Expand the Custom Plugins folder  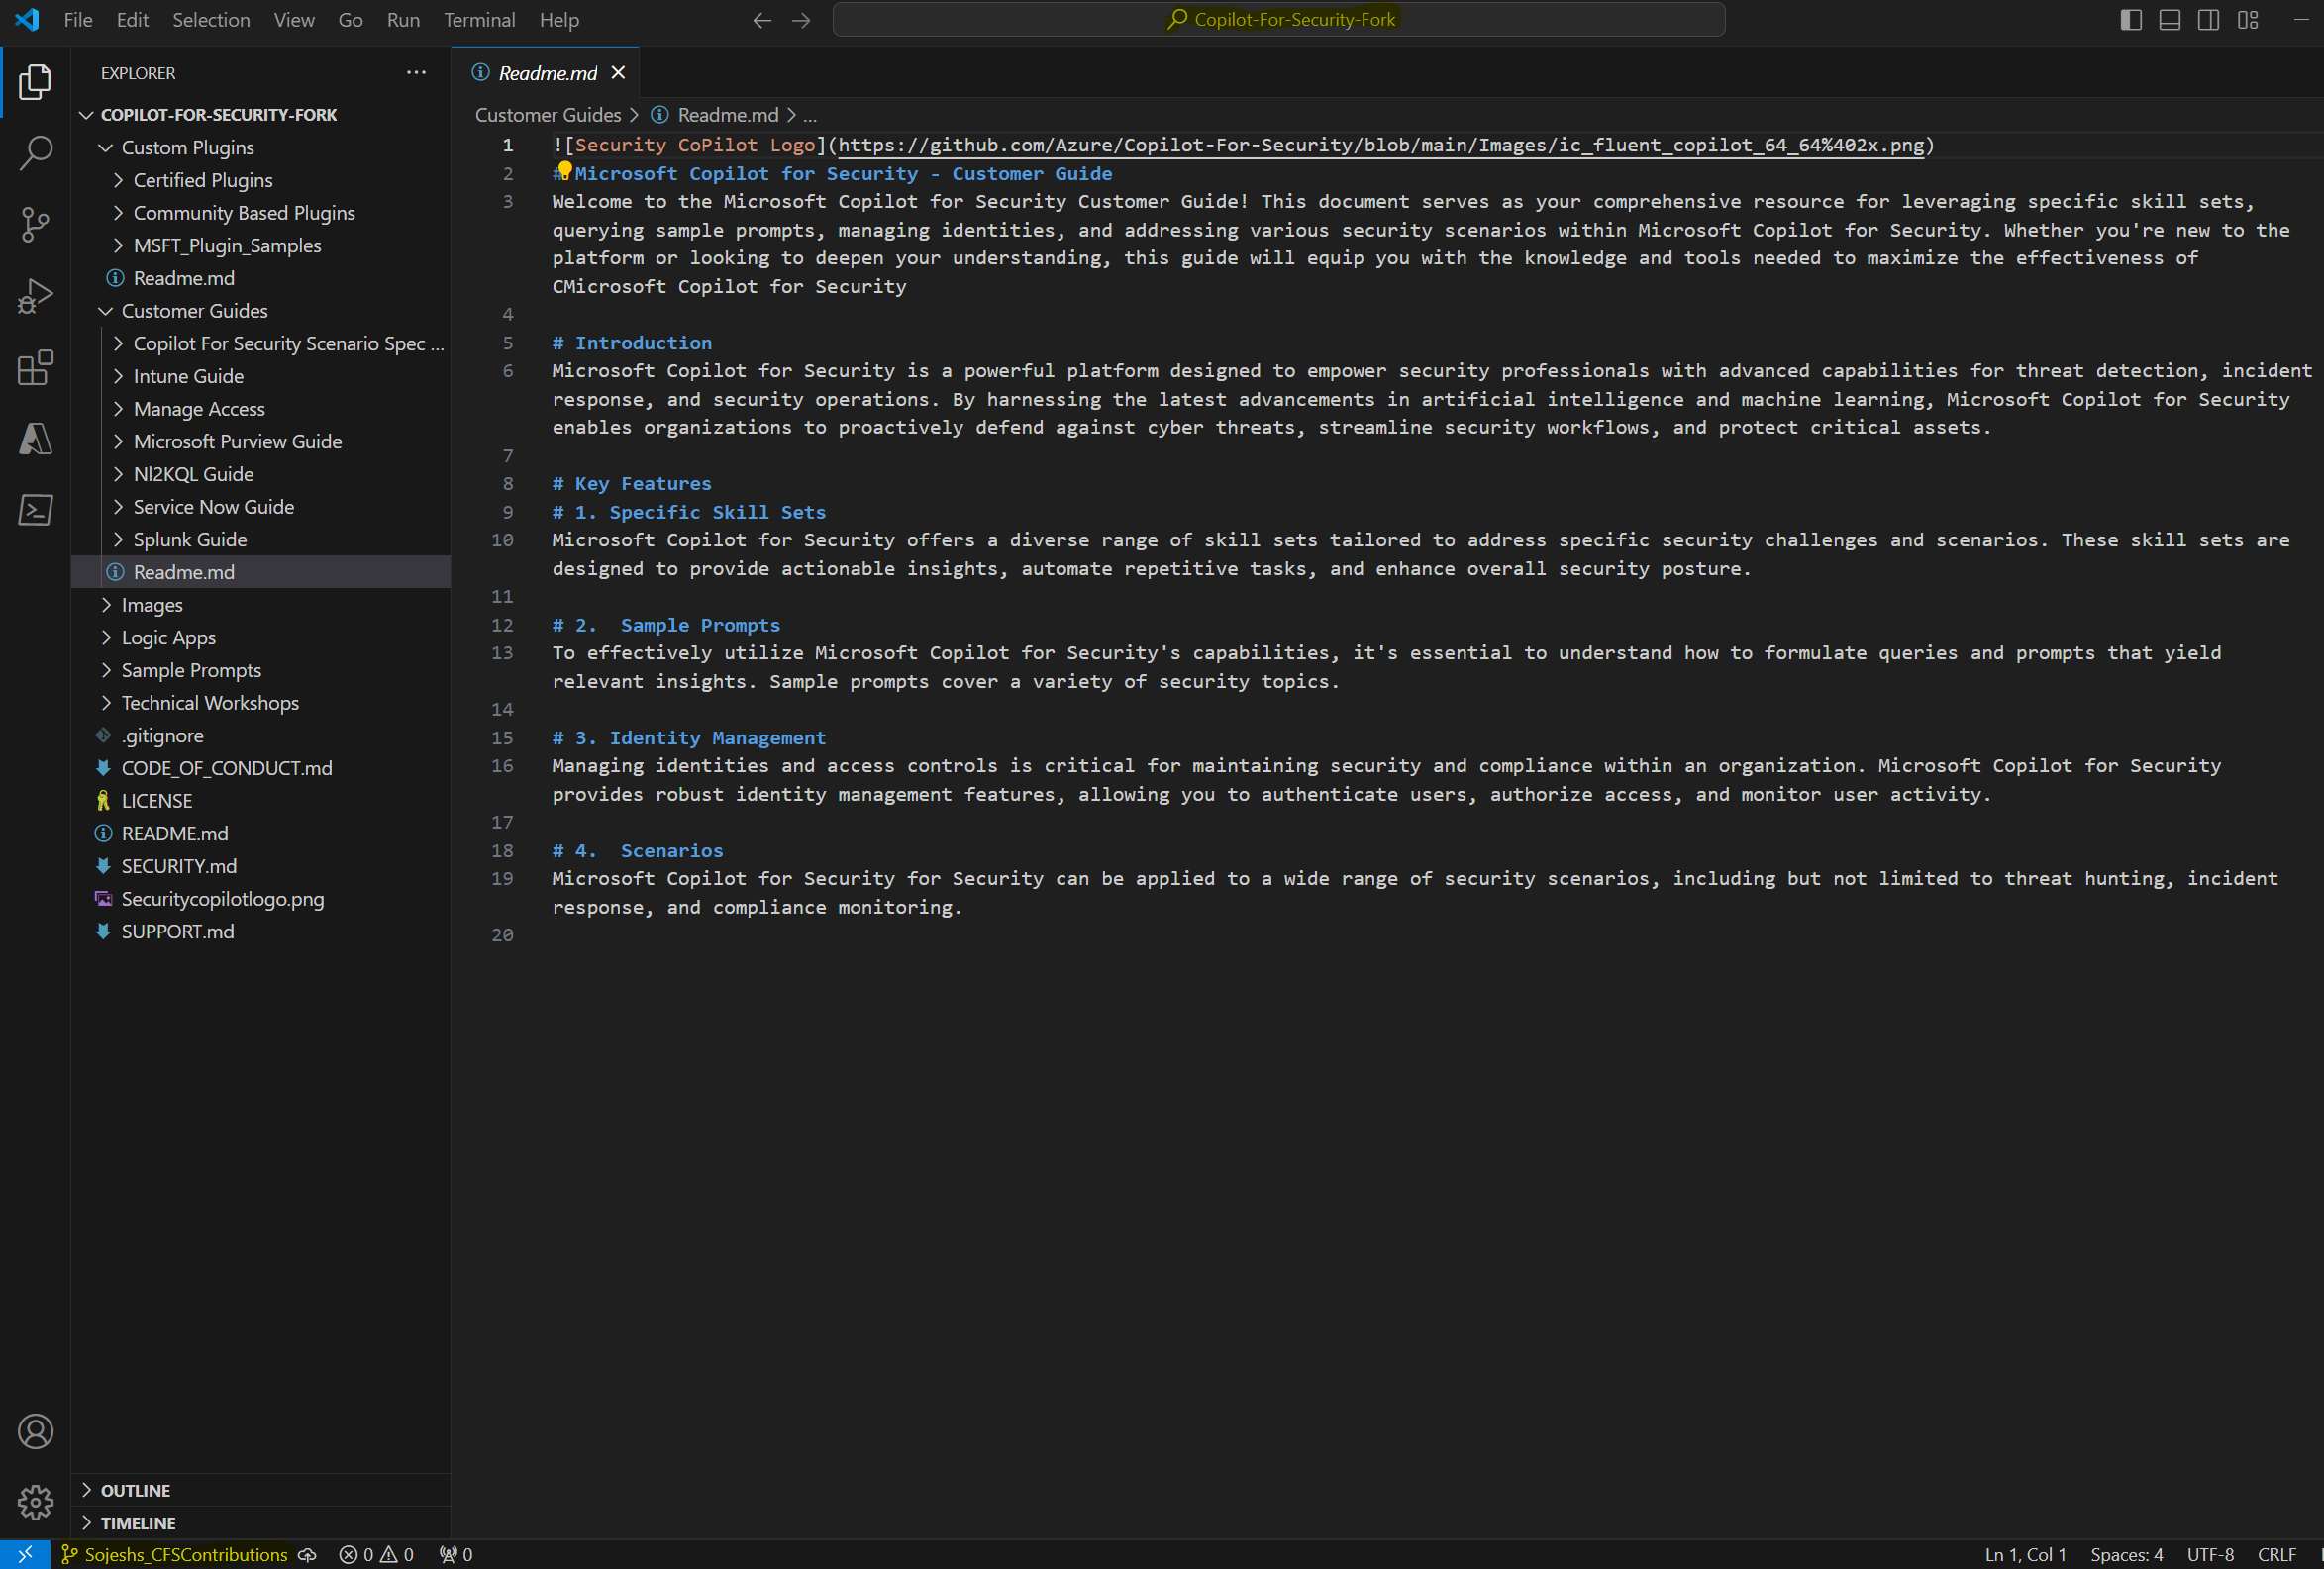click(187, 147)
